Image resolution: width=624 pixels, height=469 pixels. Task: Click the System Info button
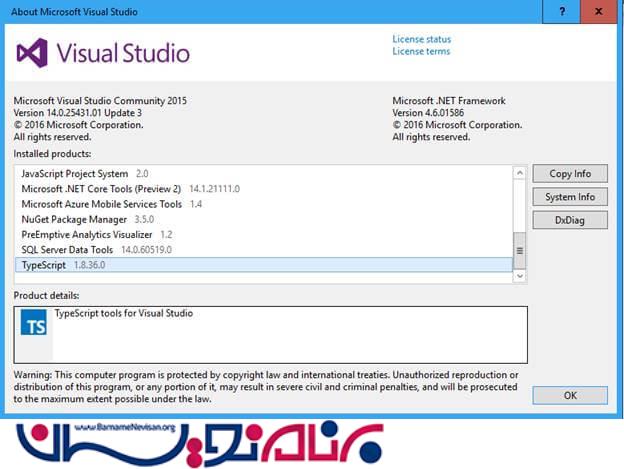tap(570, 197)
